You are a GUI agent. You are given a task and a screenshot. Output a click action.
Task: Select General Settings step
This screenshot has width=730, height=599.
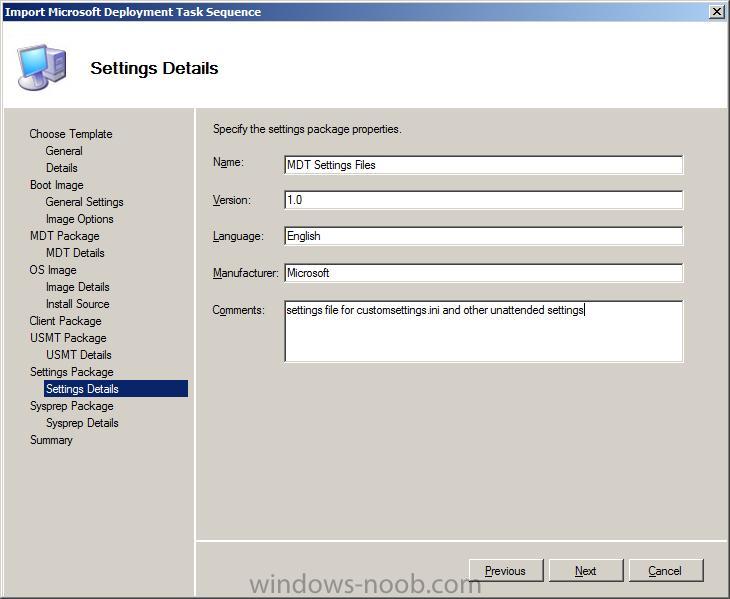point(84,202)
